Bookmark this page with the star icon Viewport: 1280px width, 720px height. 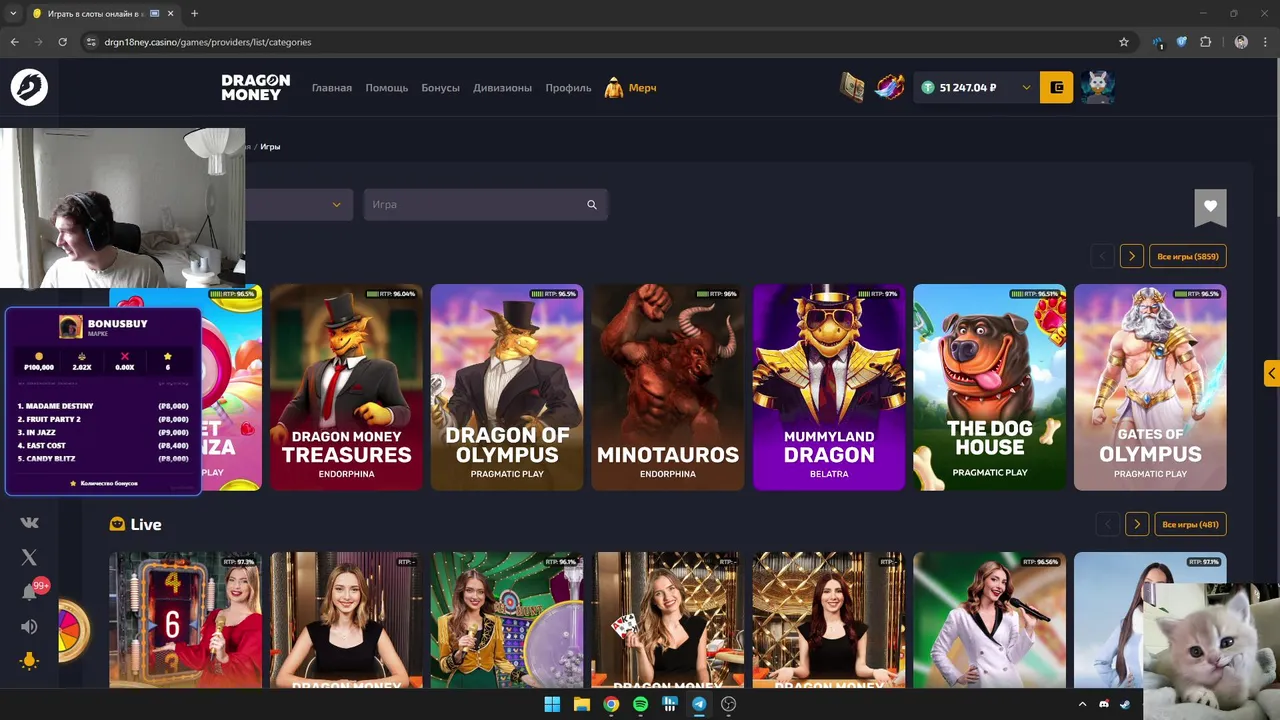pos(1124,42)
